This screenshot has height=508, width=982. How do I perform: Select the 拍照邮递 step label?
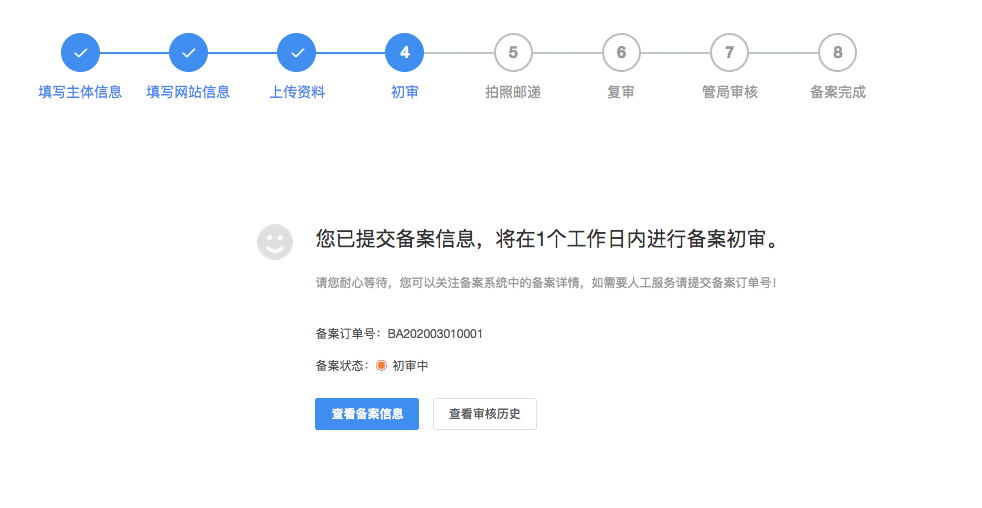pyautogui.click(x=513, y=92)
